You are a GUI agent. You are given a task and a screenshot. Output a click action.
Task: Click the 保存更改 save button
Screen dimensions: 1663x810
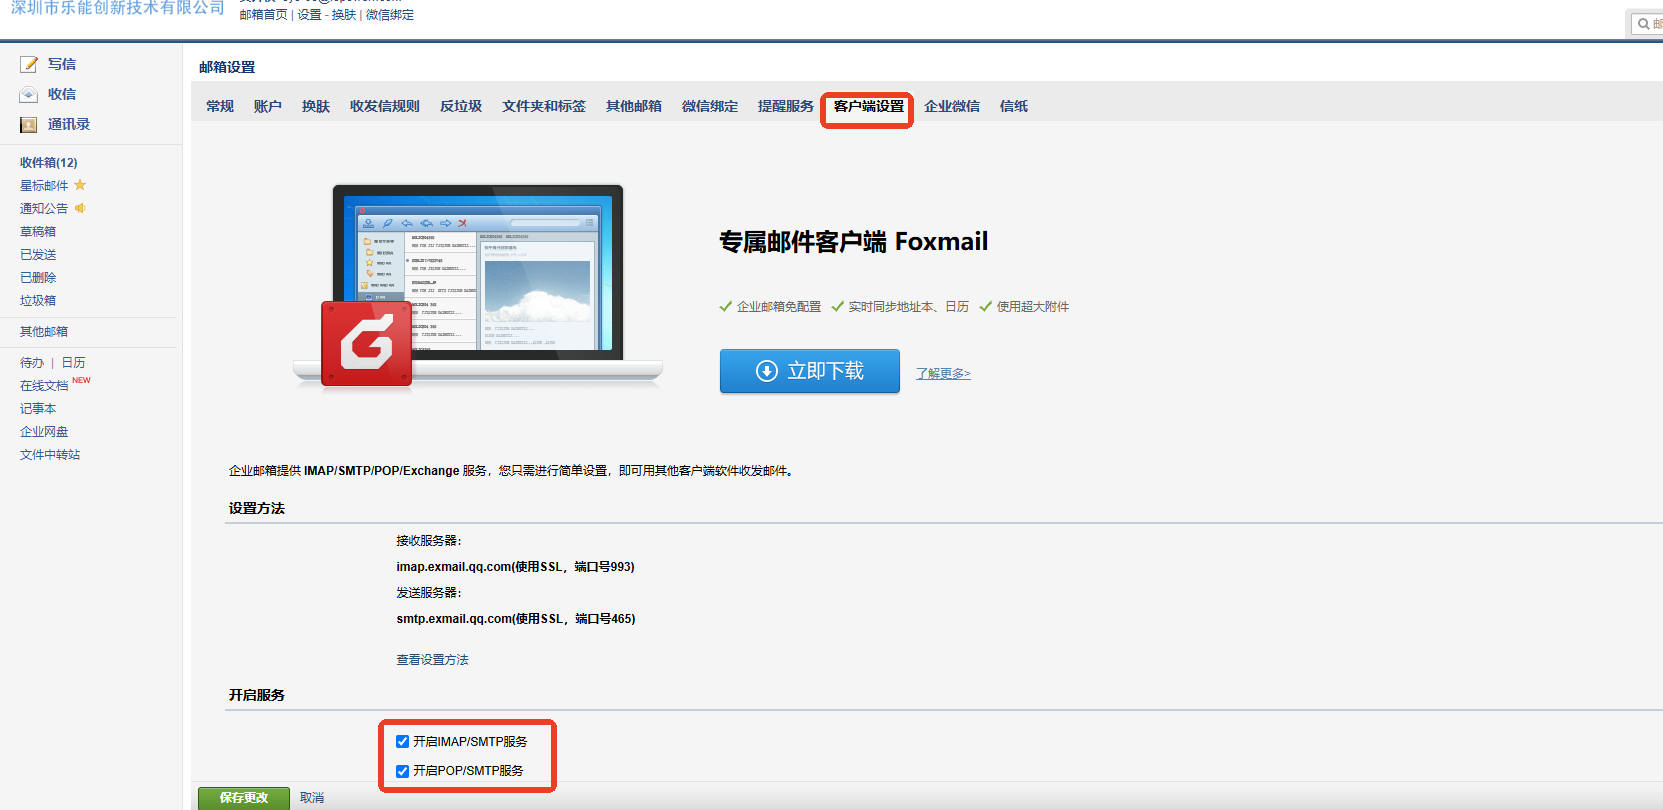(x=244, y=798)
